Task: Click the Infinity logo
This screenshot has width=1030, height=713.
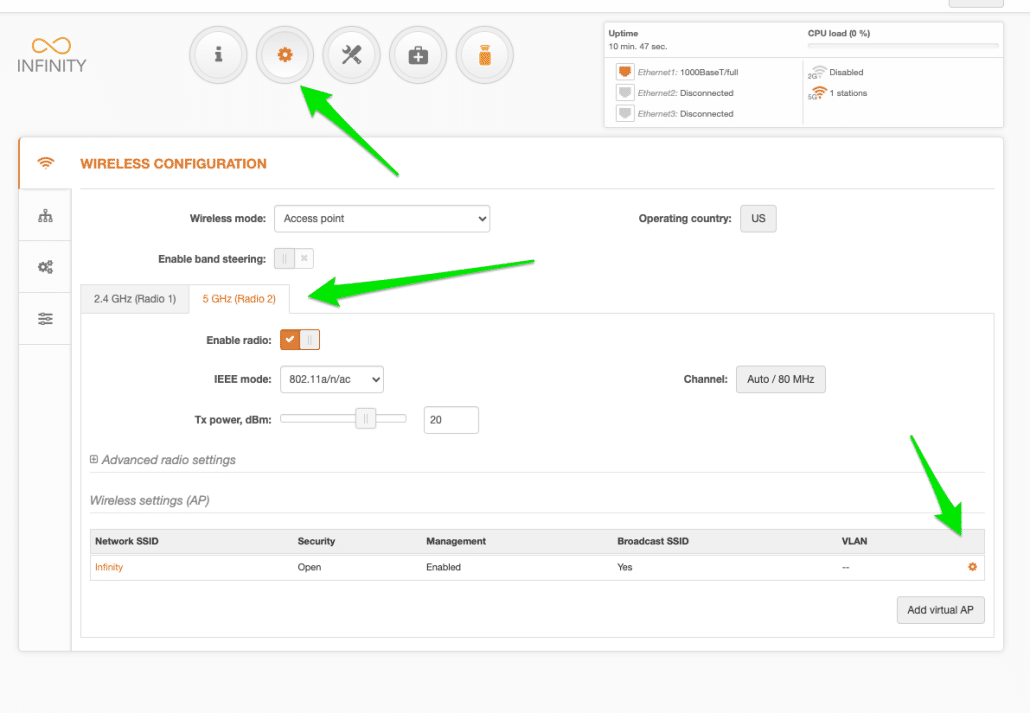Action: (x=51, y=55)
